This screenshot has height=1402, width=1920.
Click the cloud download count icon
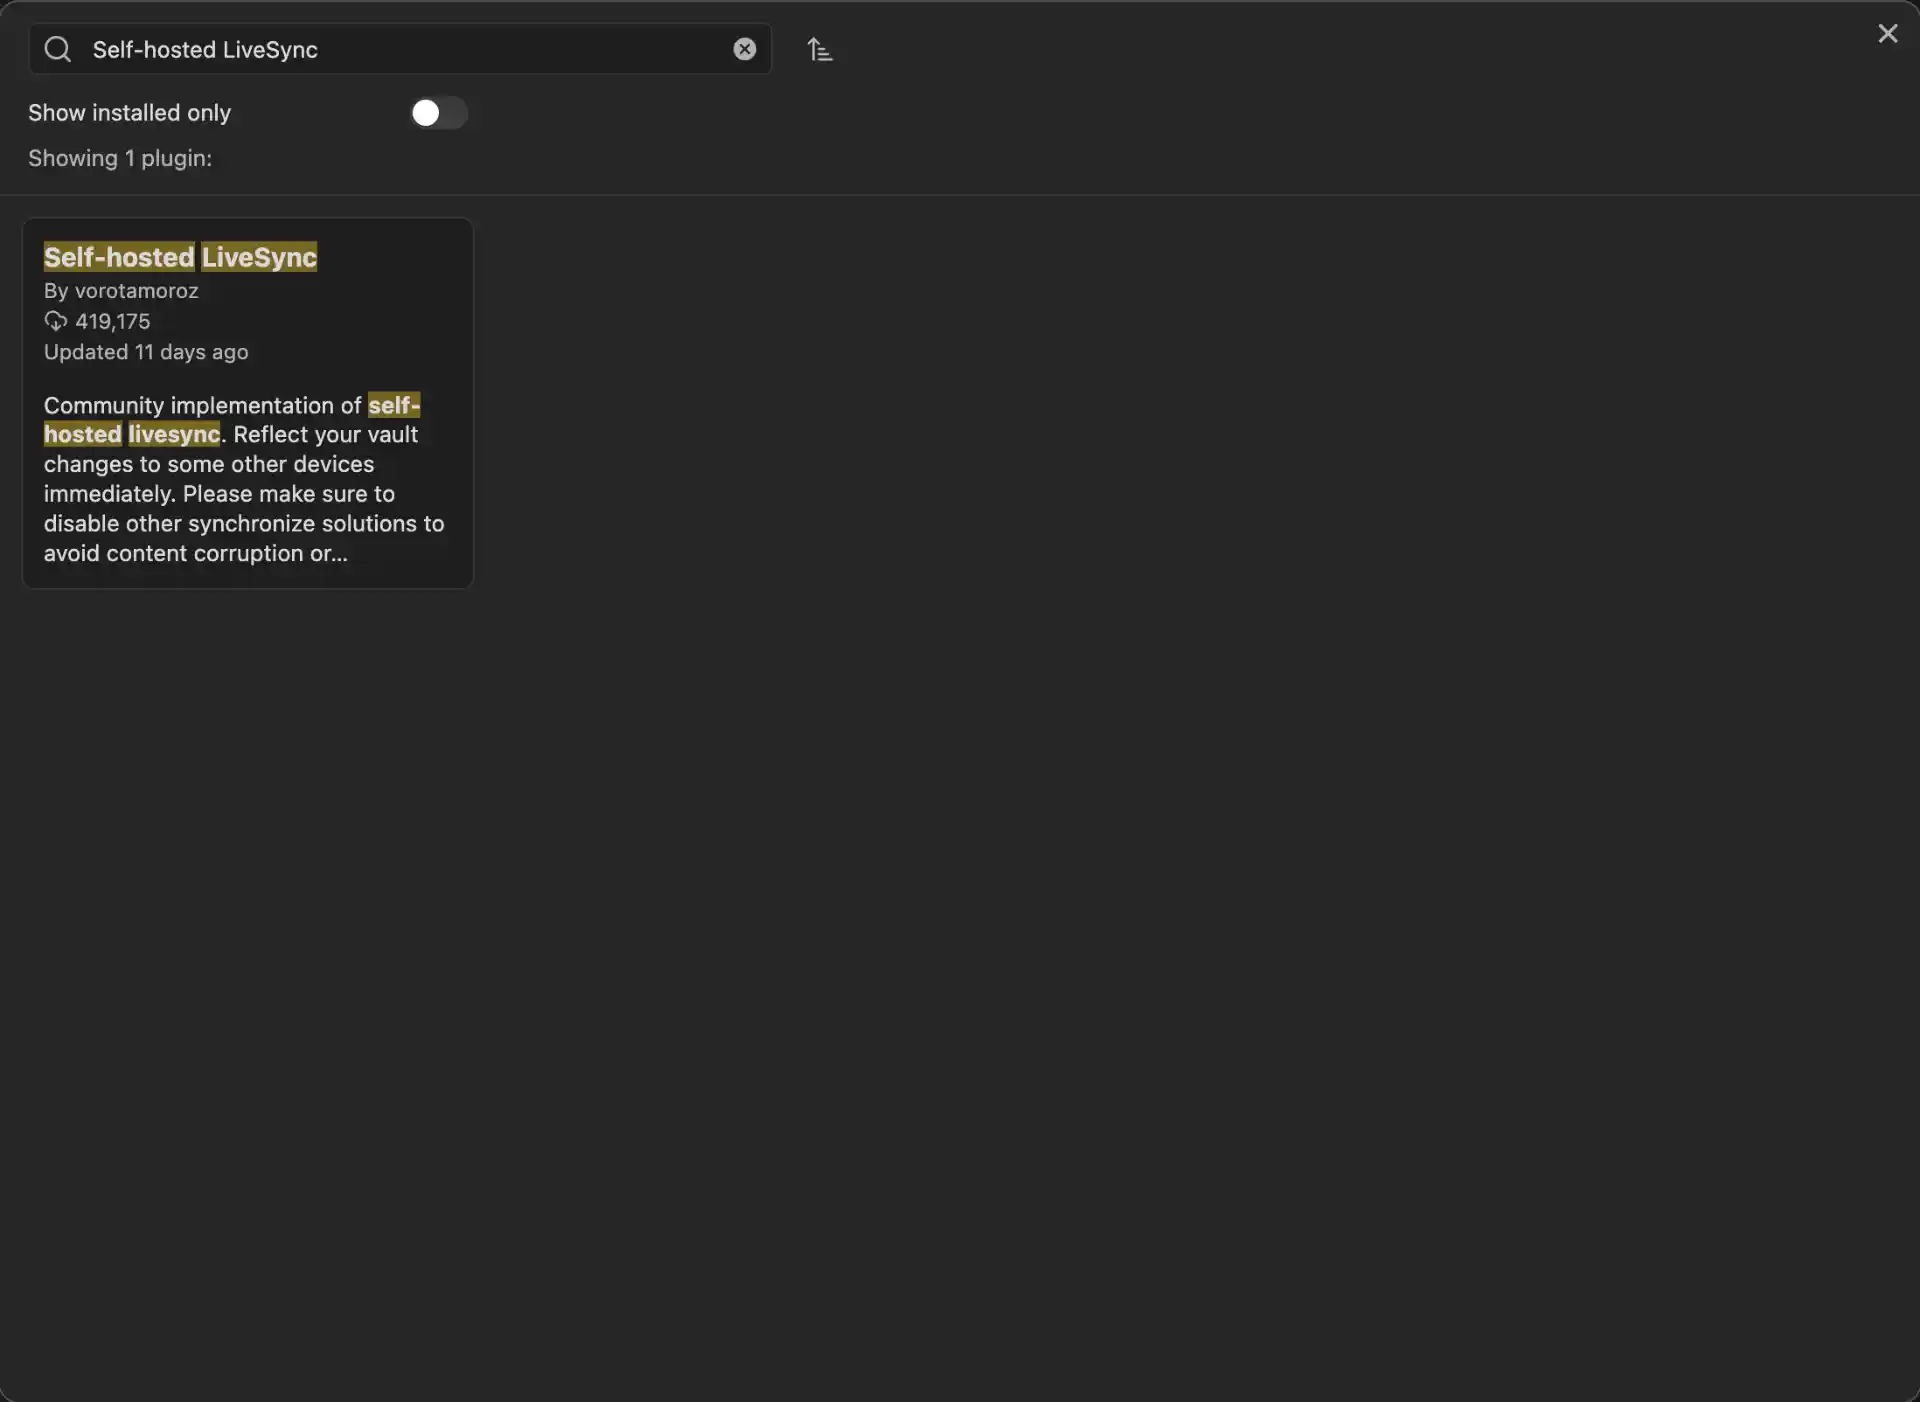click(56, 321)
